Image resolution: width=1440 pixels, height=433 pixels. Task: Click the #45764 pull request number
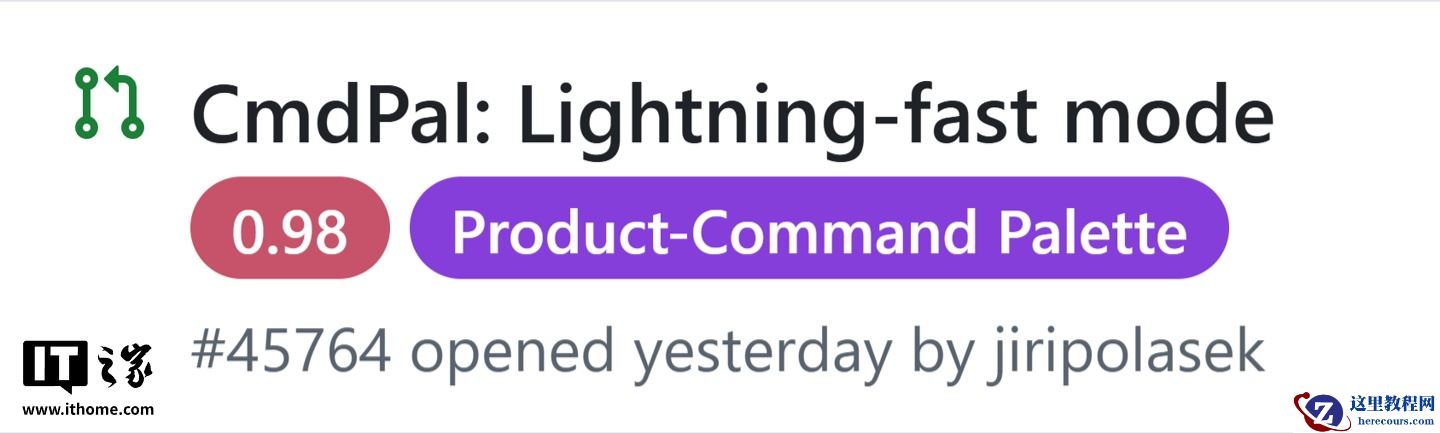click(x=290, y=353)
